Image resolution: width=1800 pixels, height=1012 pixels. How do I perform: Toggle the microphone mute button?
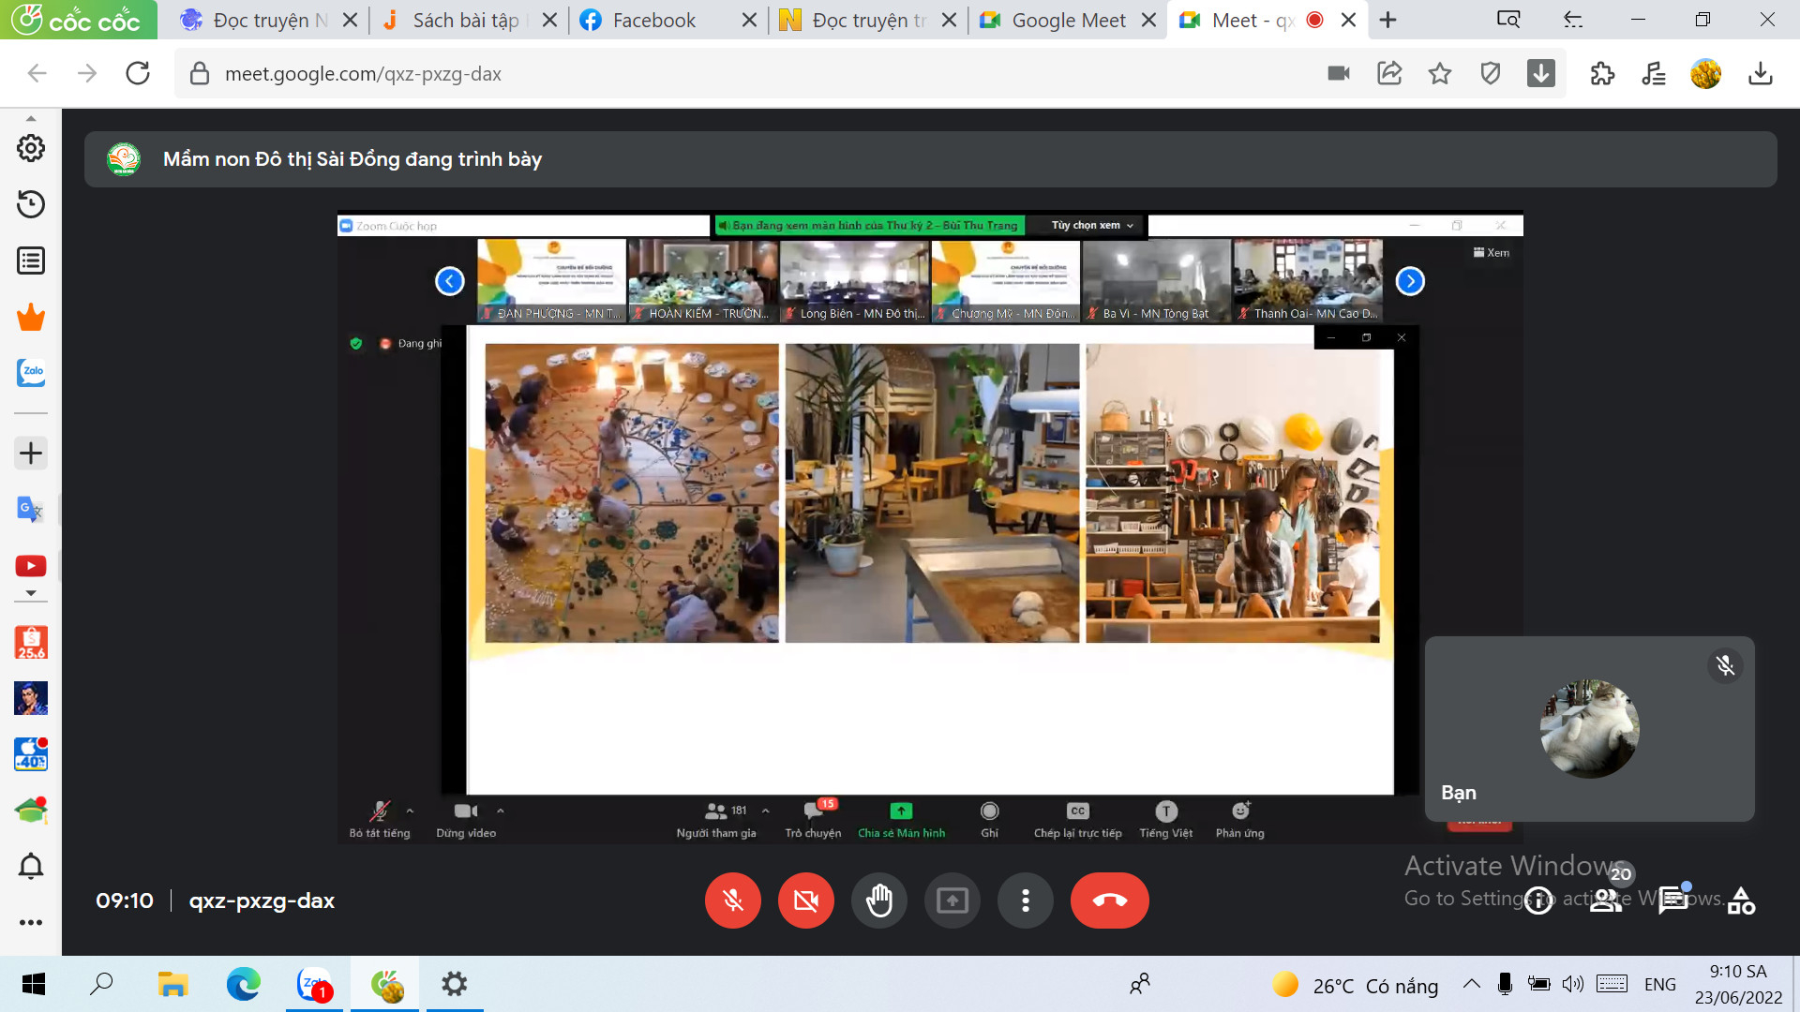point(733,900)
